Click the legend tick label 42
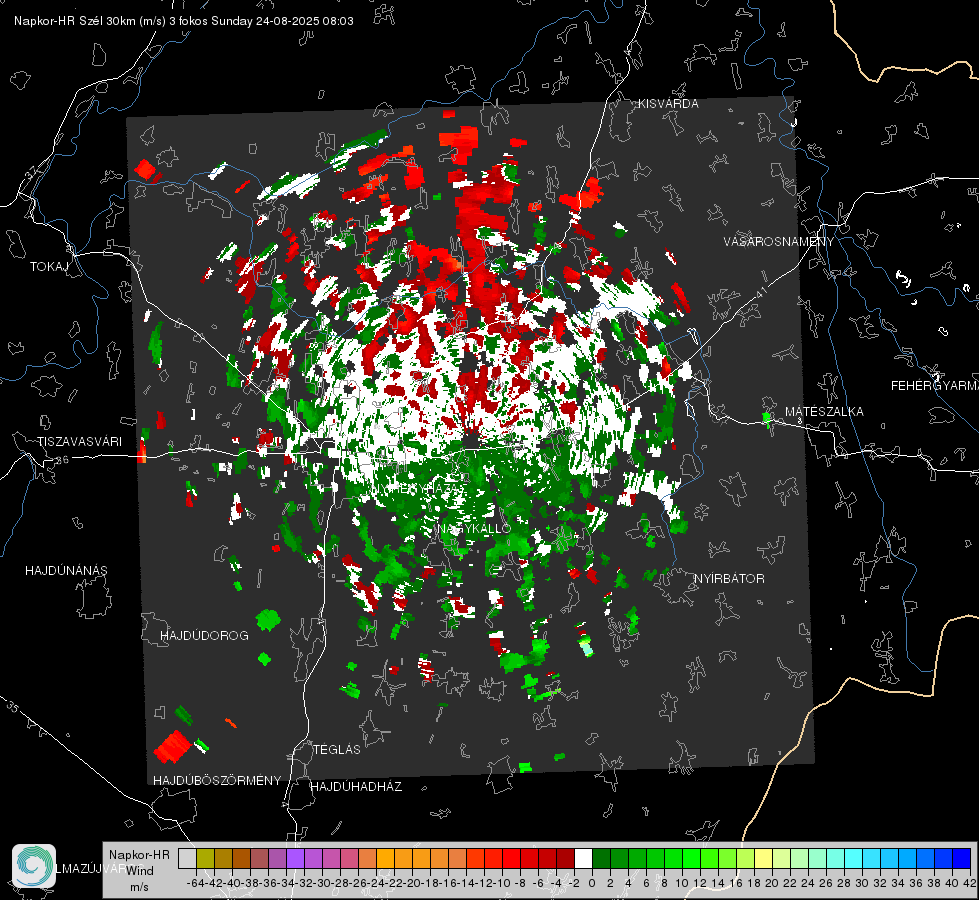 pyautogui.click(x=969, y=883)
